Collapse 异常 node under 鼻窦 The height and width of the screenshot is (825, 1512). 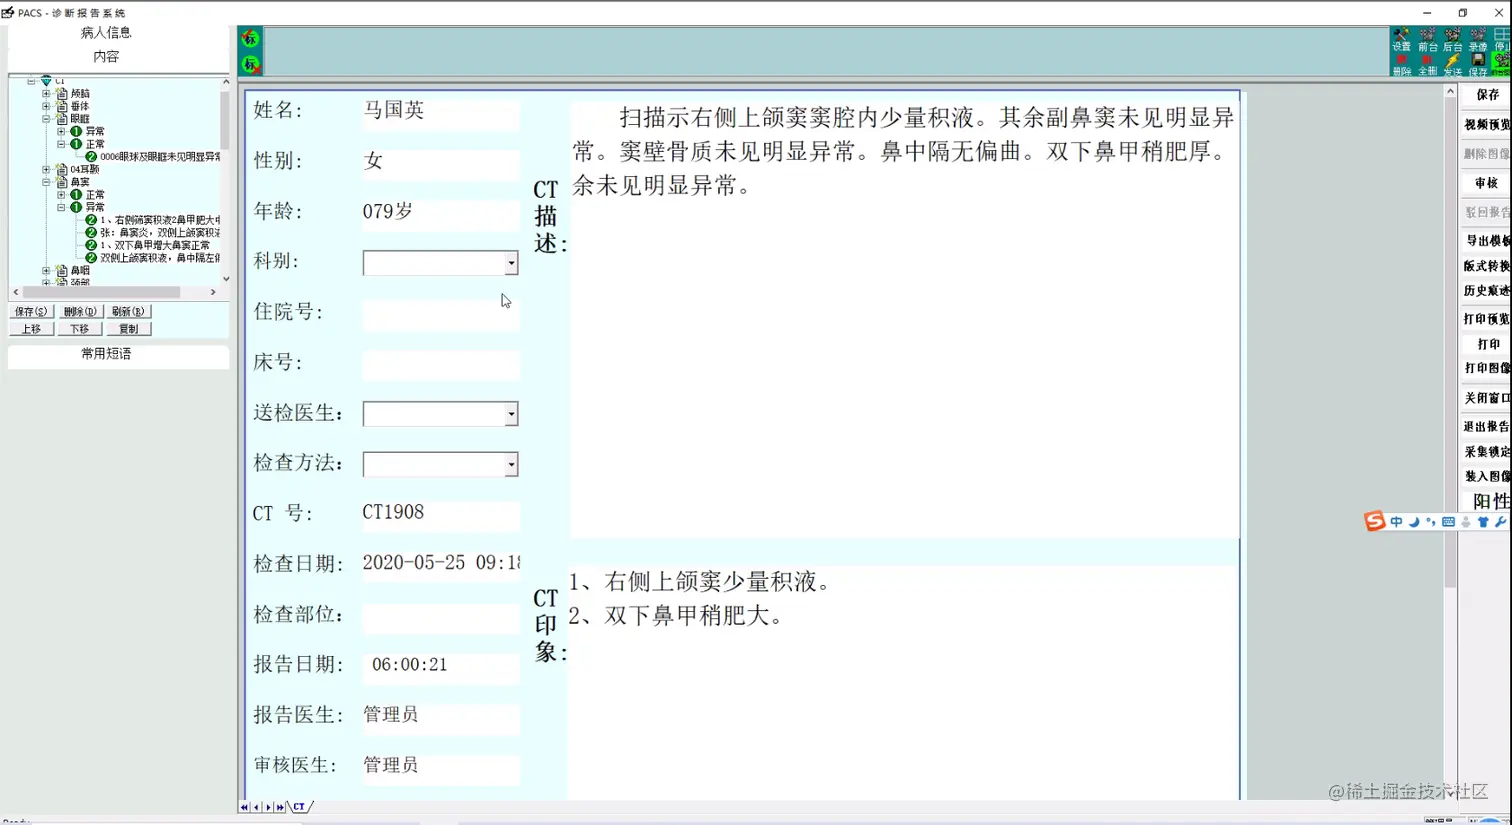pos(61,207)
